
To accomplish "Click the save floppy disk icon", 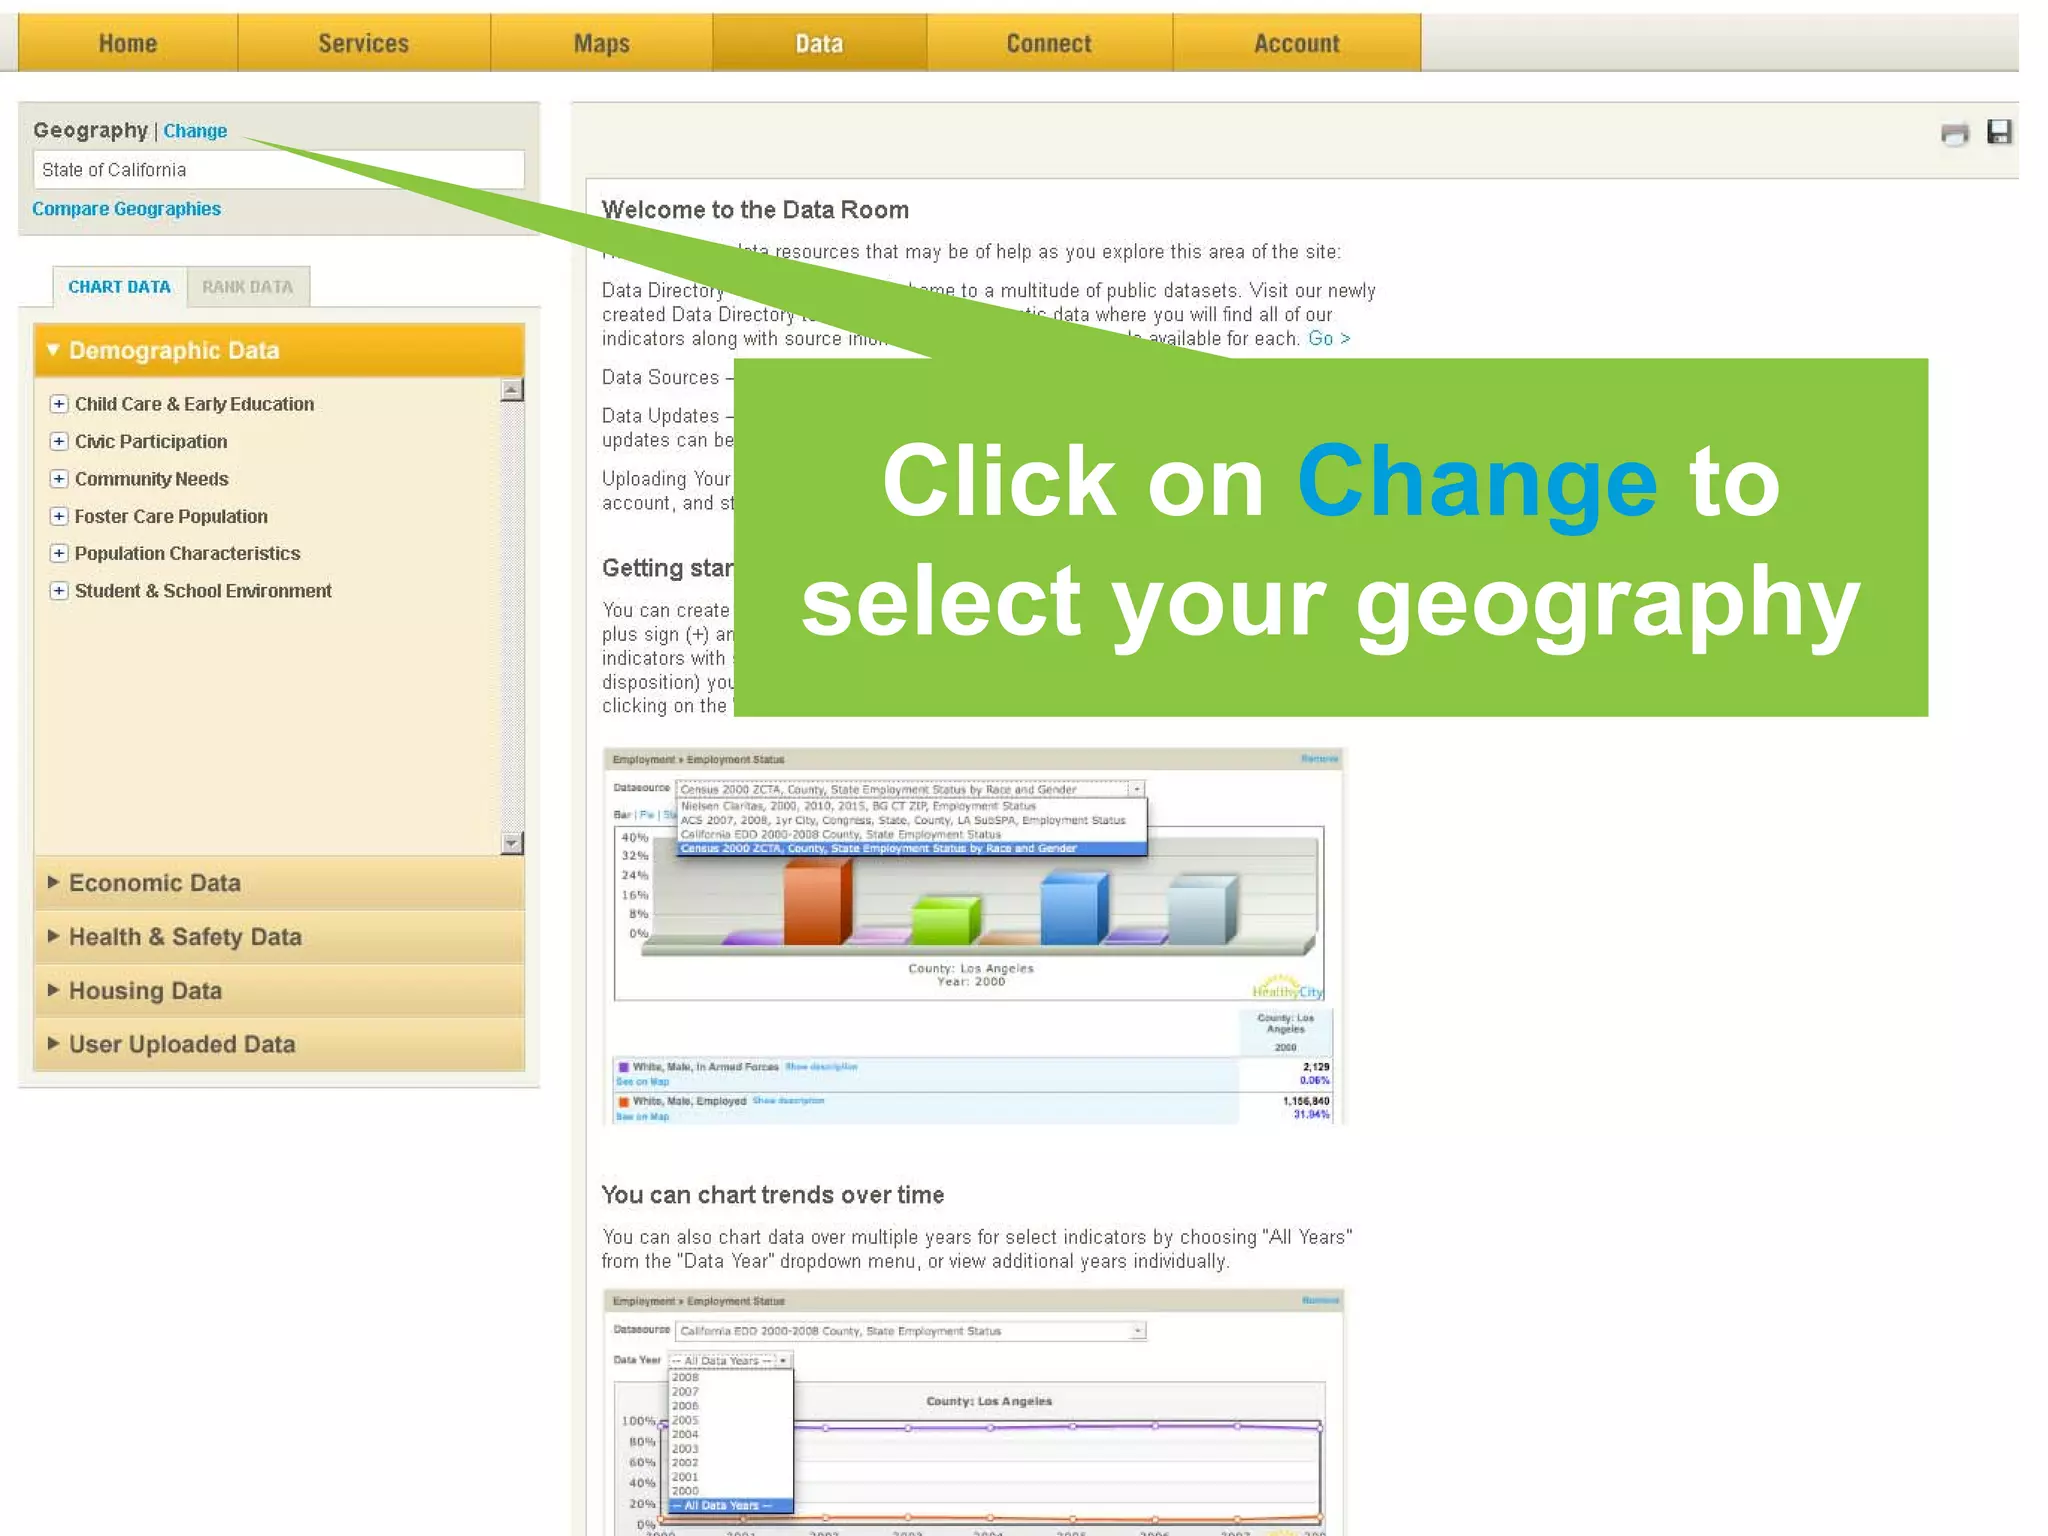I will tap(1998, 132).
